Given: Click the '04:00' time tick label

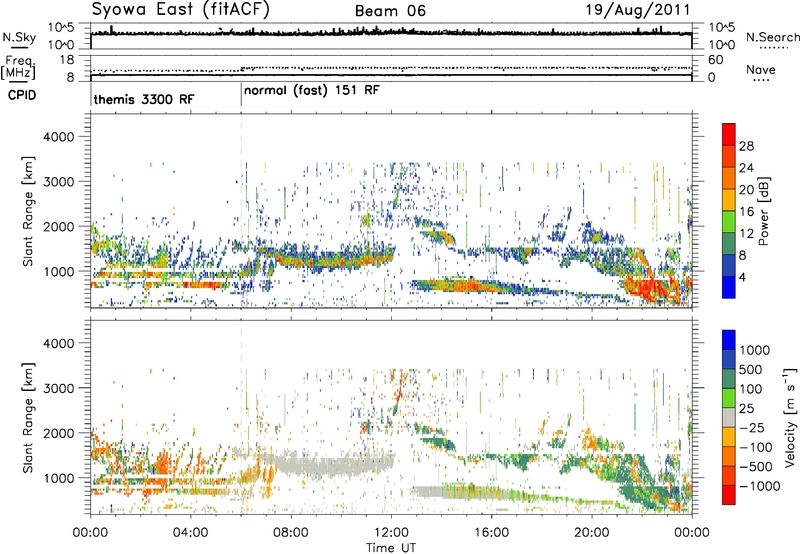Looking at the screenshot, I should (190, 533).
